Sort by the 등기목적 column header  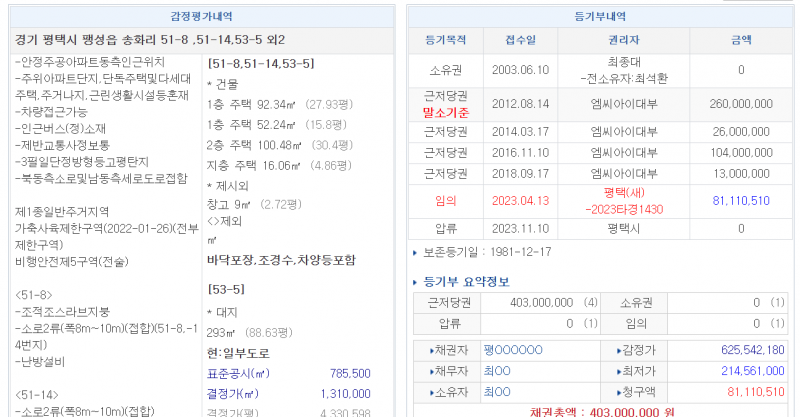click(x=446, y=40)
